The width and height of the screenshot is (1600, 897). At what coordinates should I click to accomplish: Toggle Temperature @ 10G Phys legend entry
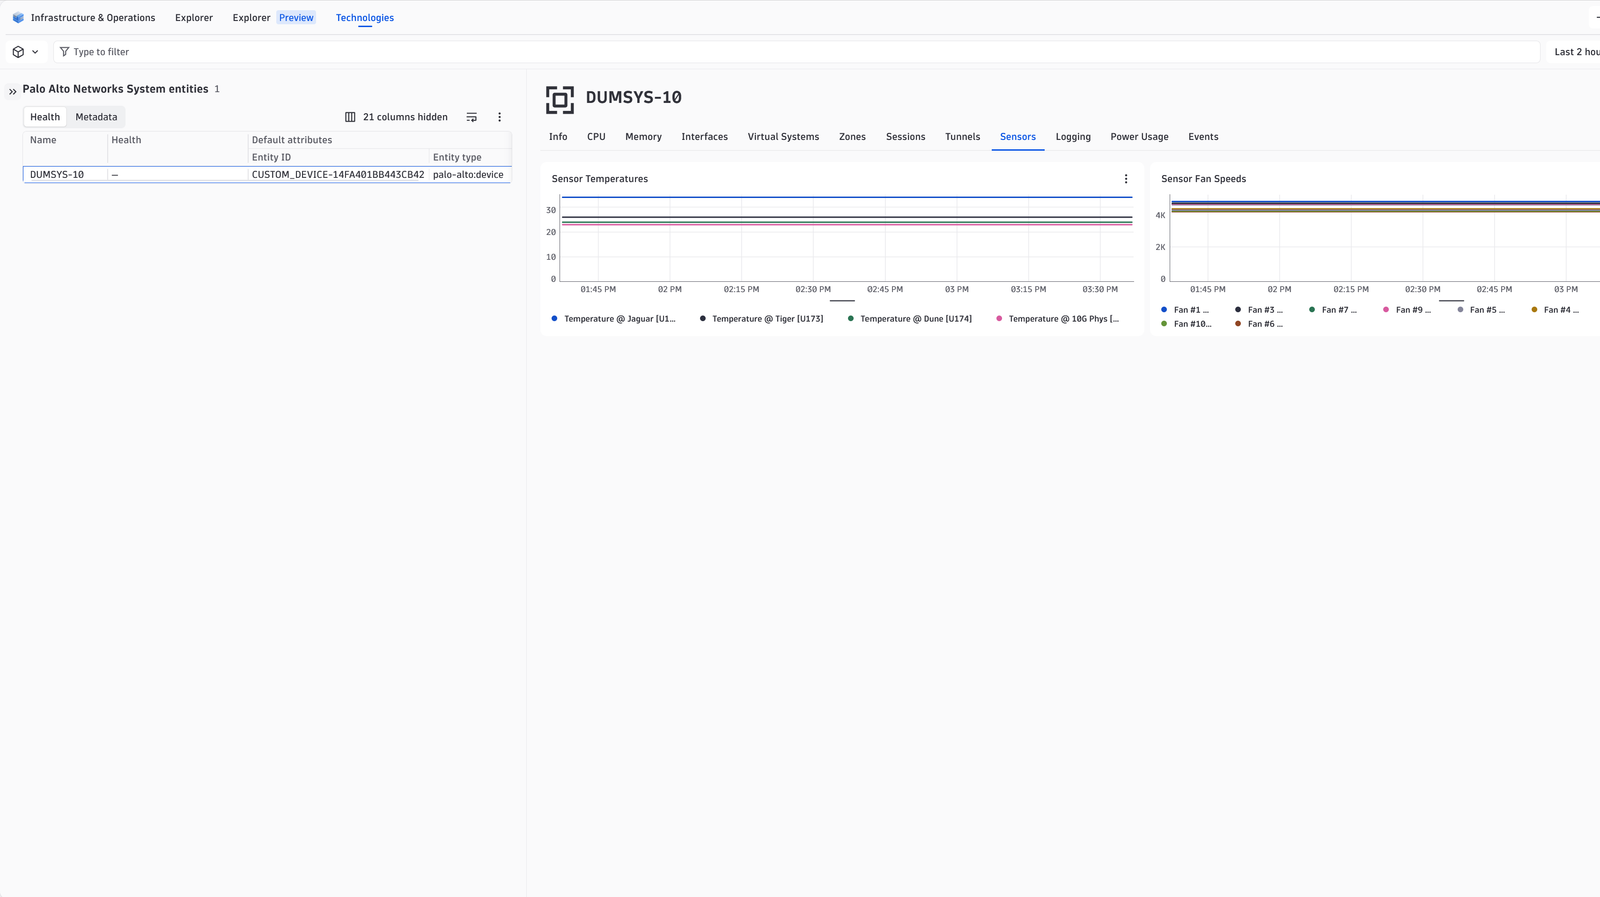(x=1058, y=319)
